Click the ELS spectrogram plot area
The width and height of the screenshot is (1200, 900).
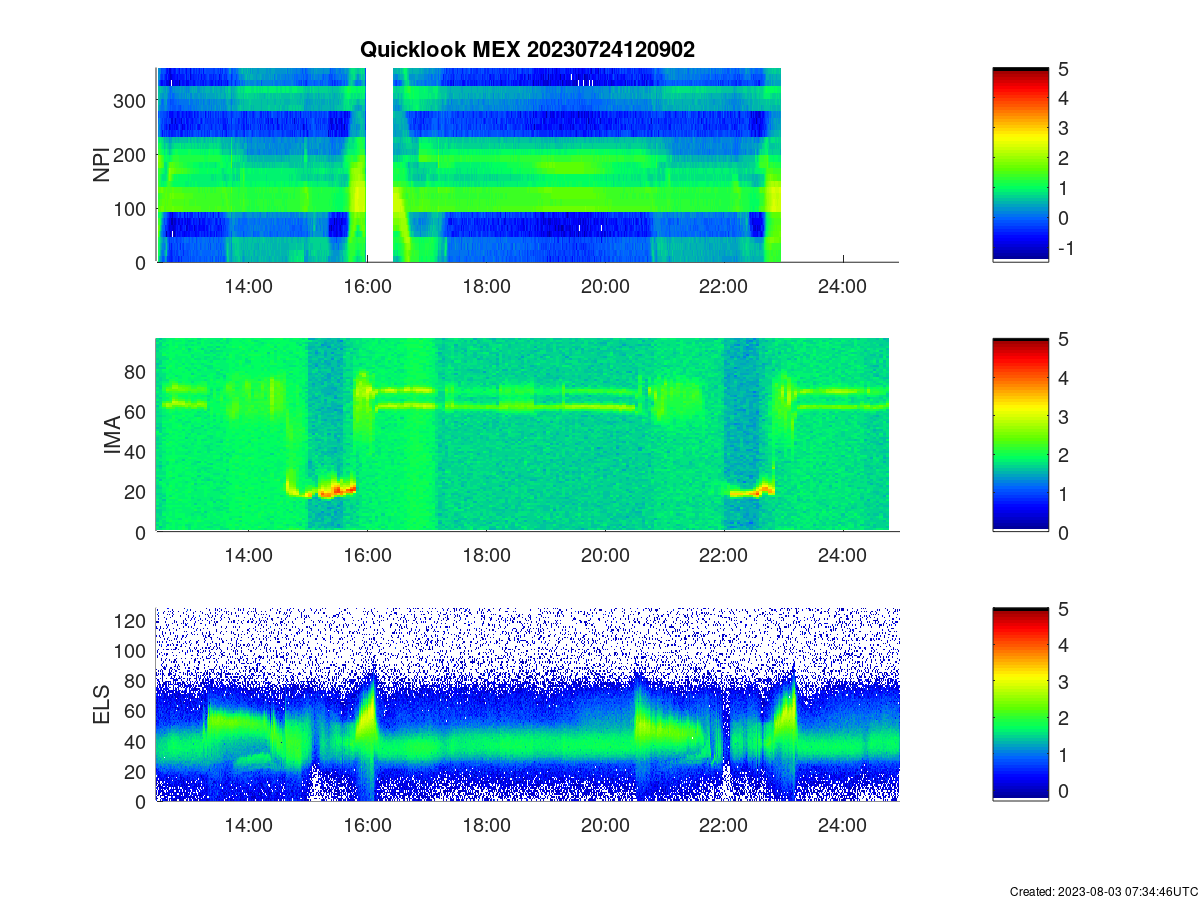(527, 705)
